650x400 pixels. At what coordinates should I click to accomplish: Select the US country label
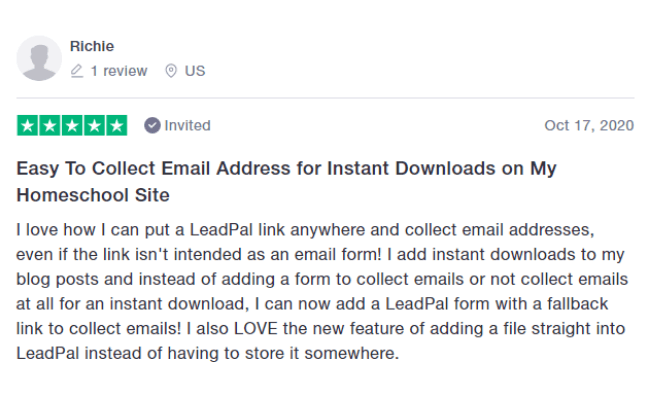pyautogui.click(x=195, y=71)
